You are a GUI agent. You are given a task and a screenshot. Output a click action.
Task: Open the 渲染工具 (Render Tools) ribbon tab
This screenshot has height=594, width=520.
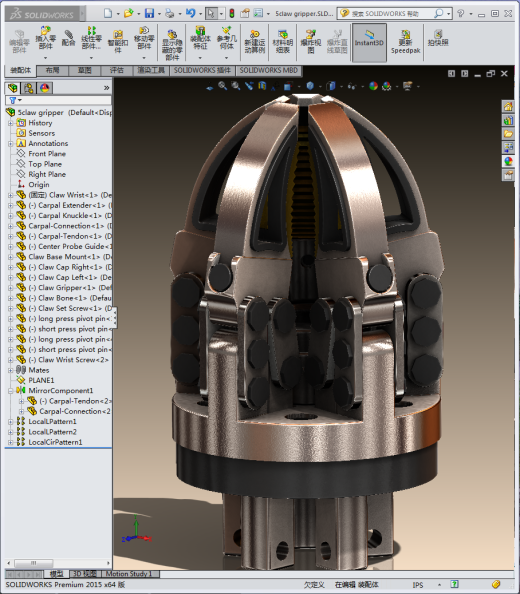(x=151, y=70)
